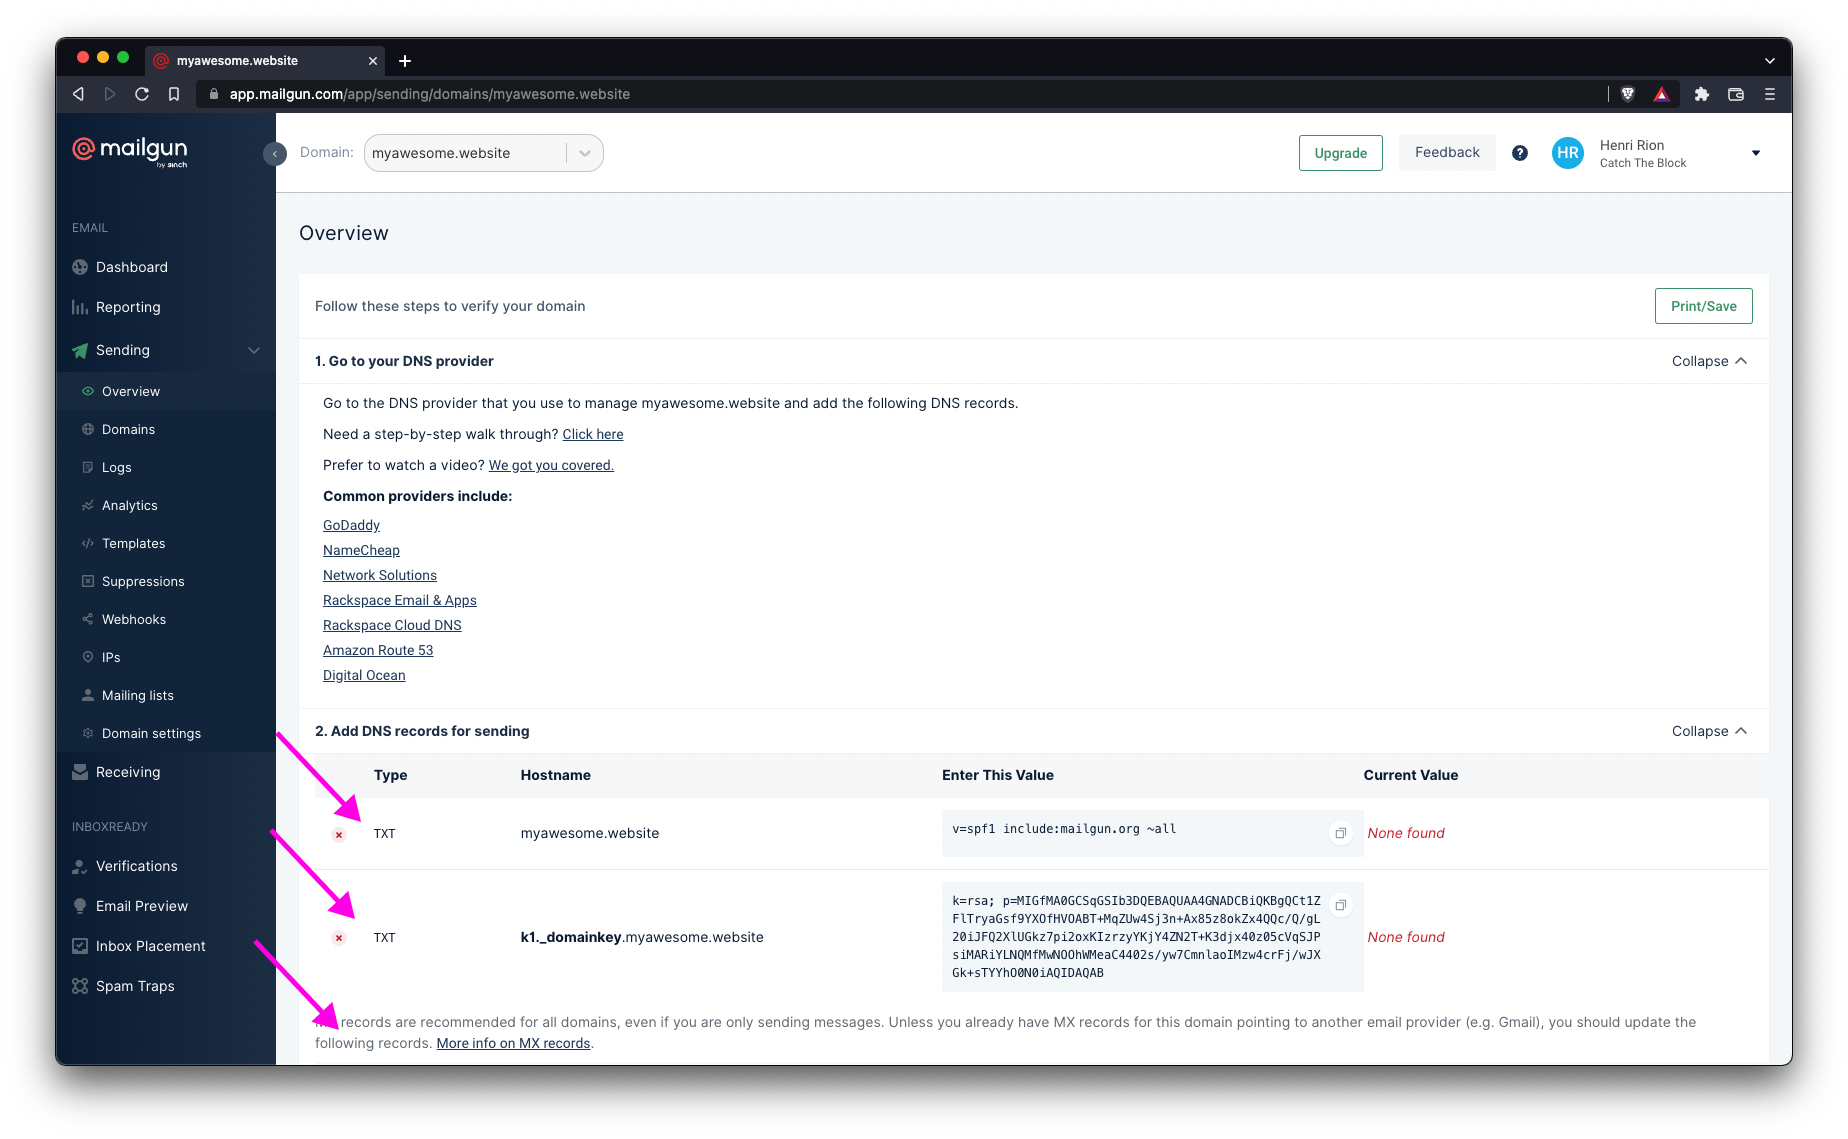
Task: Open a new browser tab
Action: click(x=405, y=61)
